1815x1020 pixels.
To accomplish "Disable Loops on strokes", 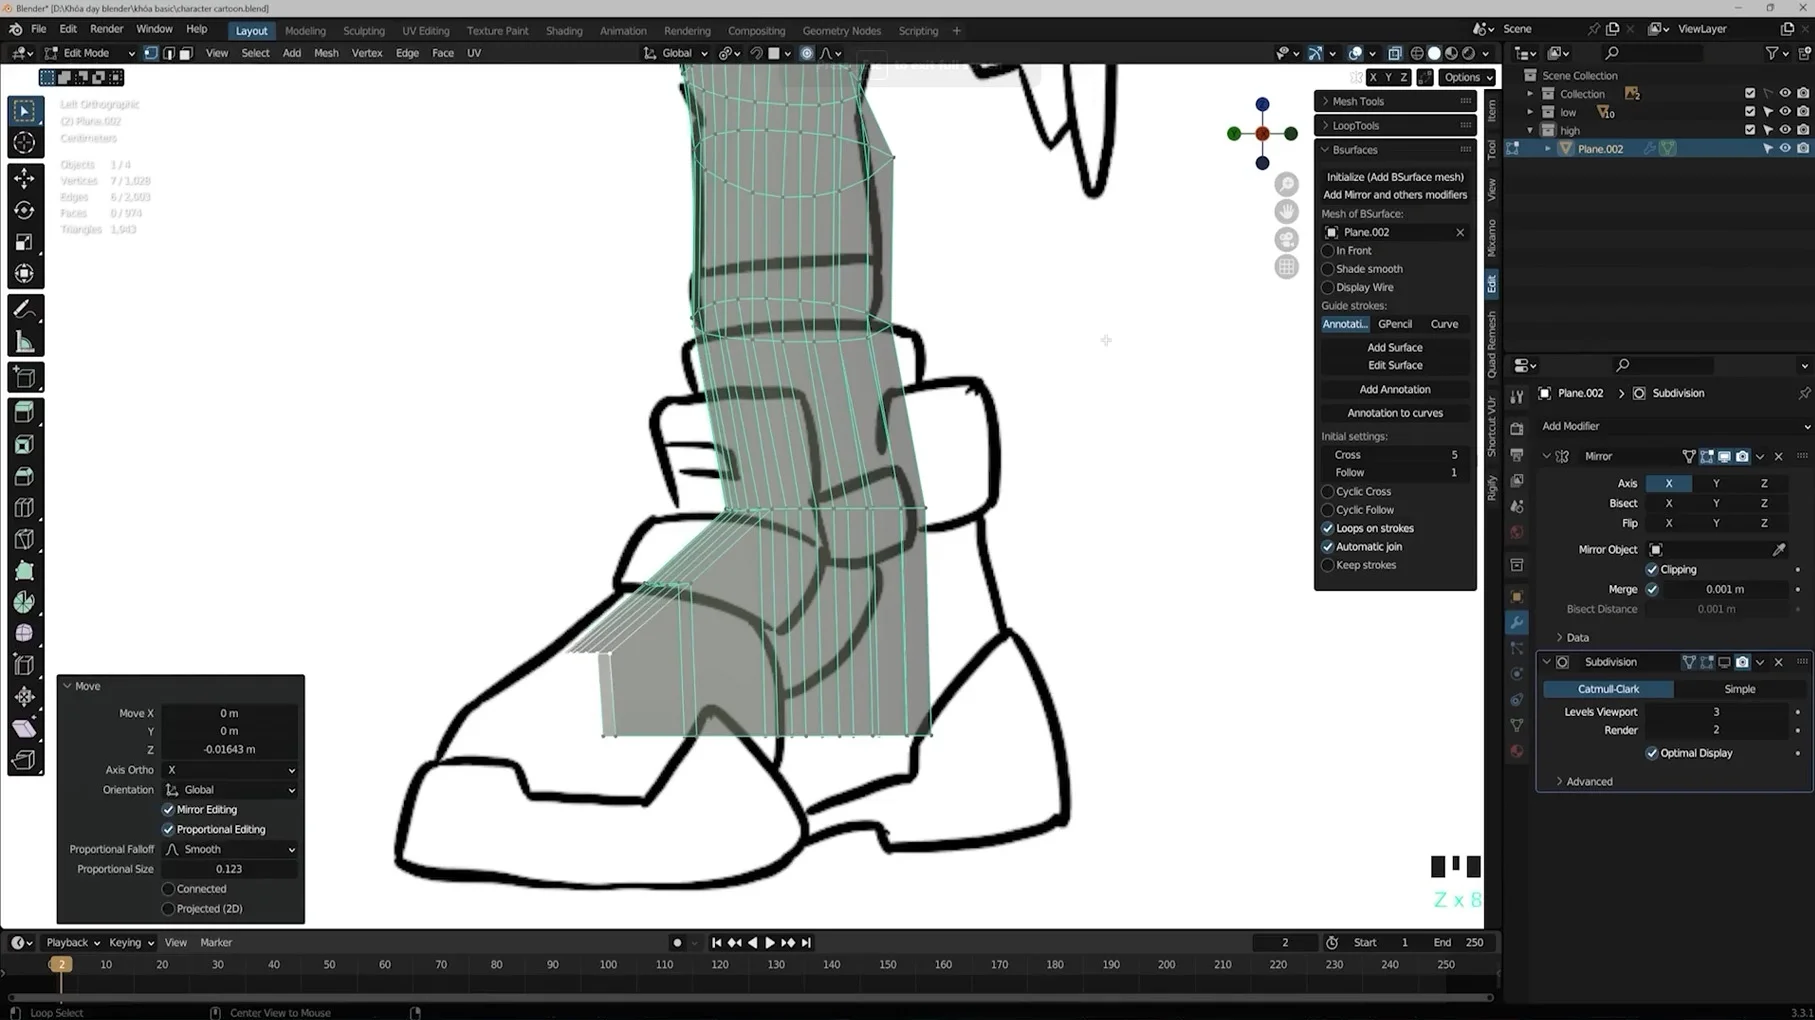I will coord(1328,529).
